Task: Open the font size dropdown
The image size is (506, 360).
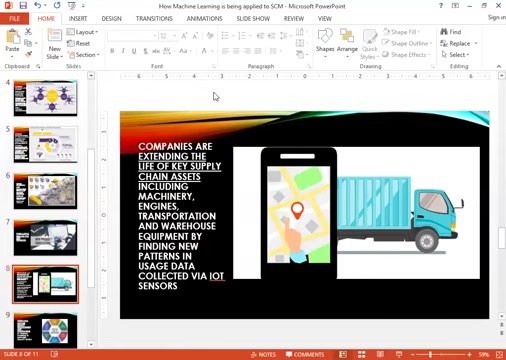Action: point(174,36)
